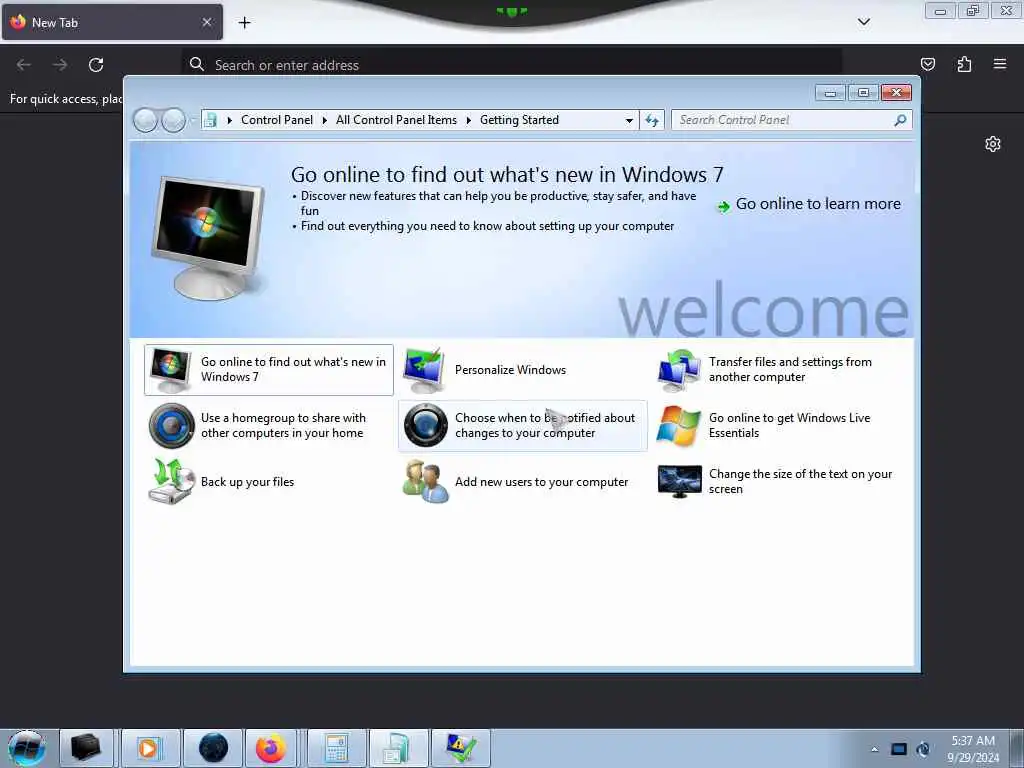
Task: Click the Back up your files icon
Action: 171,482
